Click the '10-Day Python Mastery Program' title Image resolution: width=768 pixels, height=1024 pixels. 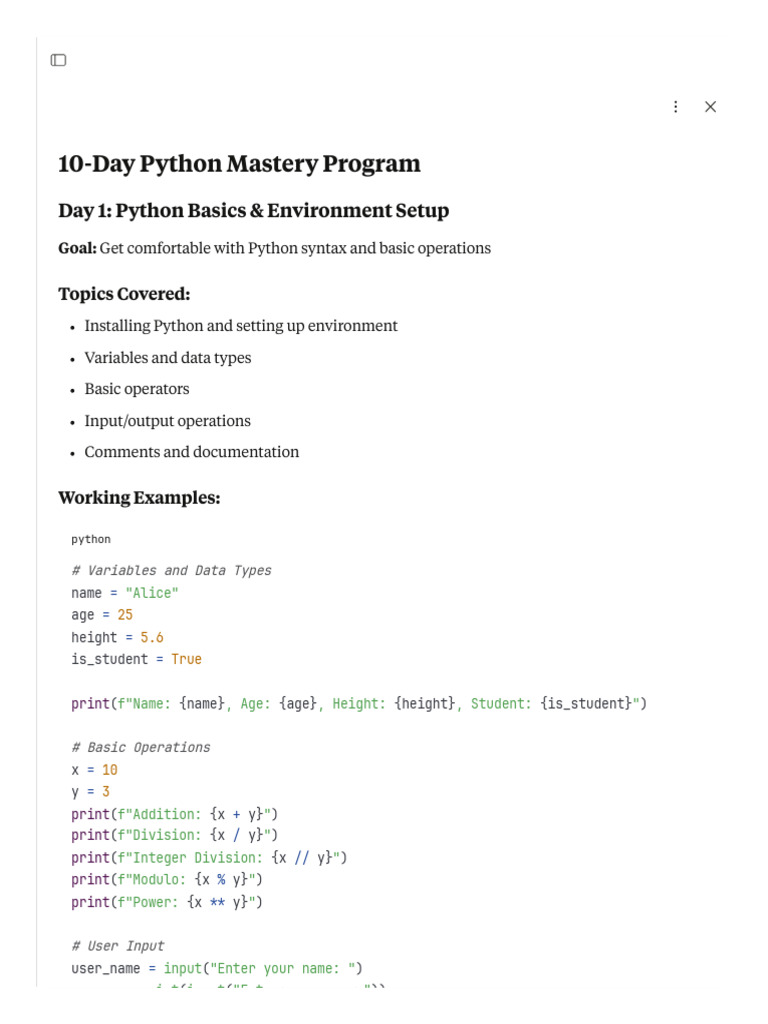tap(239, 163)
